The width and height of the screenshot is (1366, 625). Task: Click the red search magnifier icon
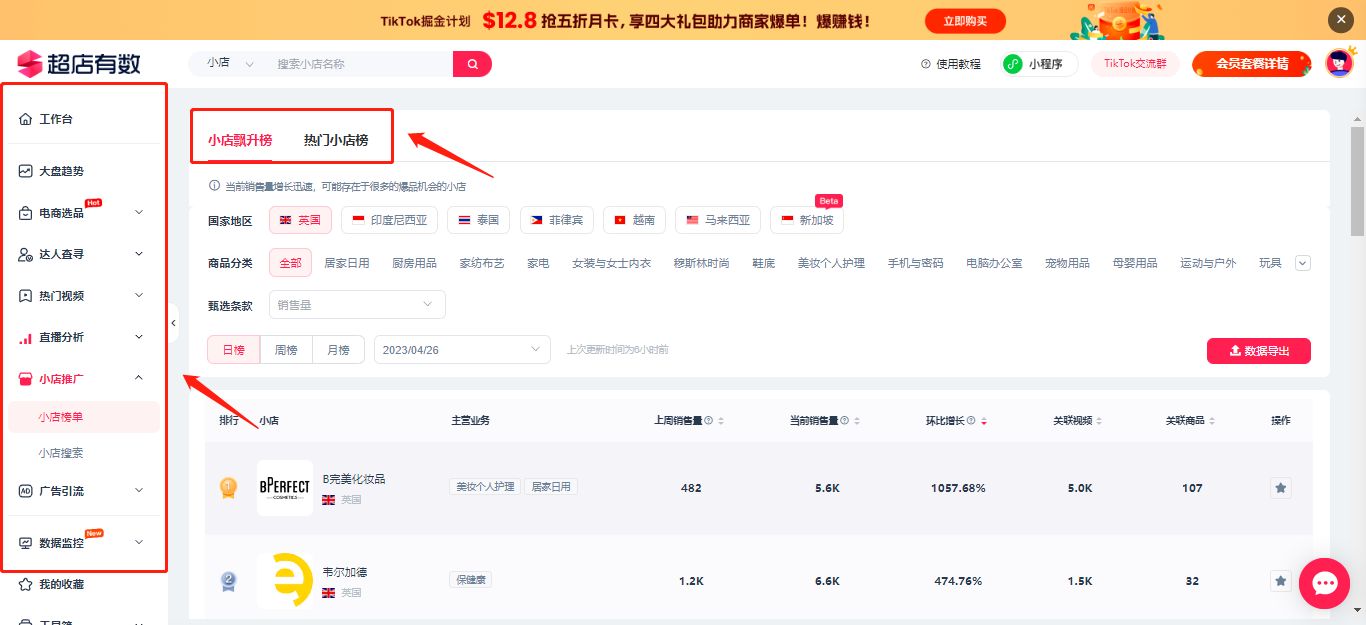471,63
